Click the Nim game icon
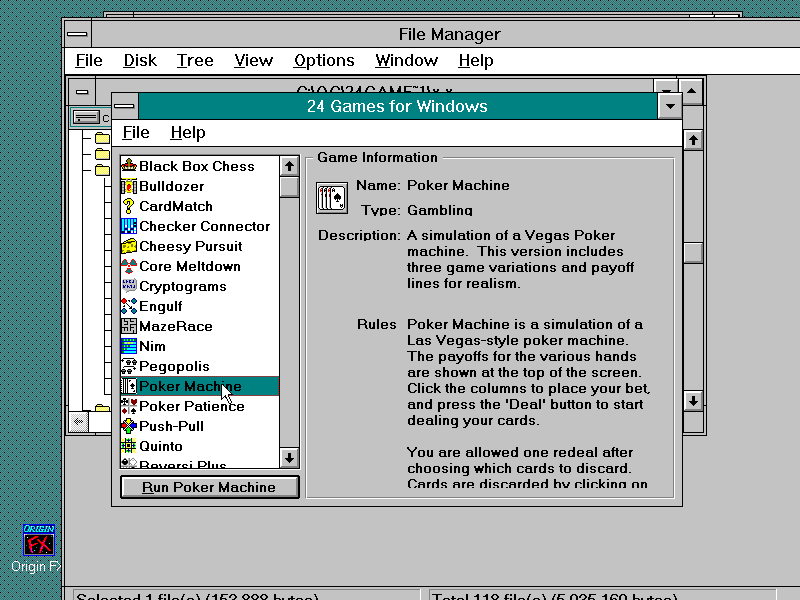The height and width of the screenshot is (600, 800). (x=129, y=346)
